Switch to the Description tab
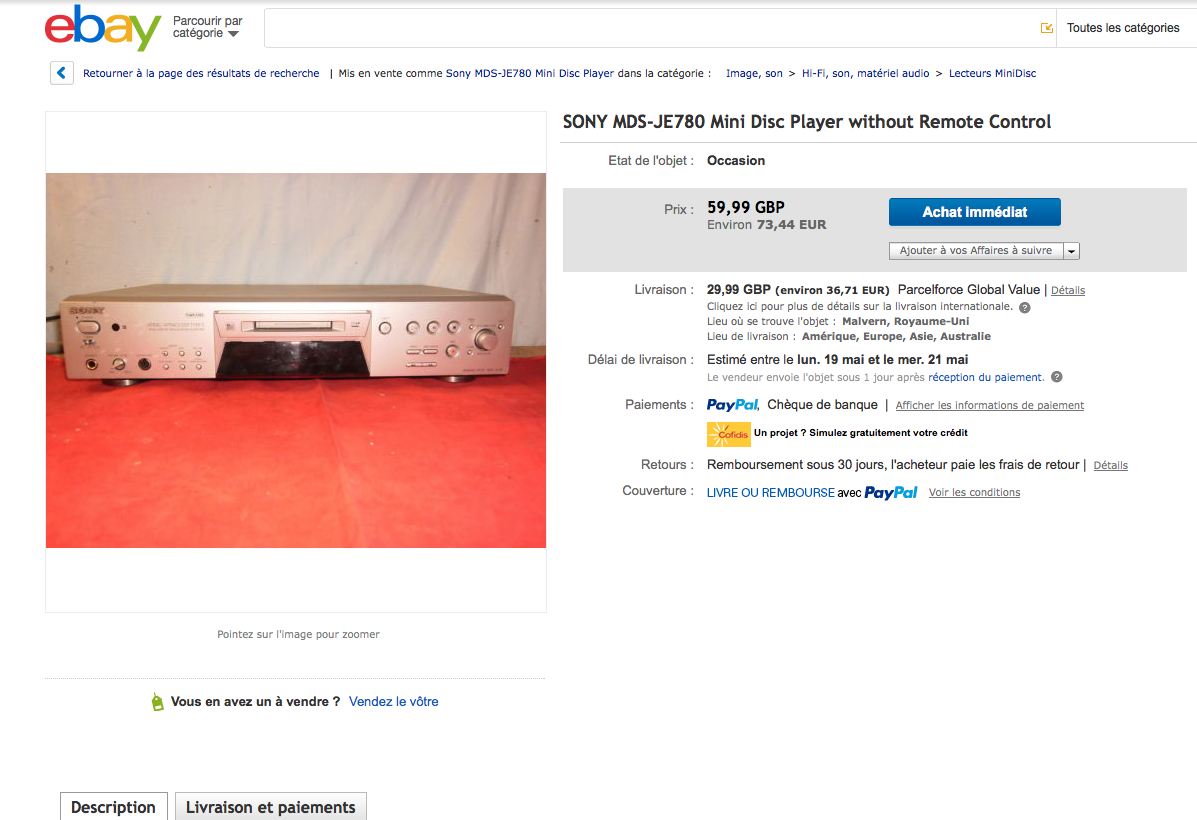Image resolution: width=1197 pixels, height=820 pixels. (114, 807)
